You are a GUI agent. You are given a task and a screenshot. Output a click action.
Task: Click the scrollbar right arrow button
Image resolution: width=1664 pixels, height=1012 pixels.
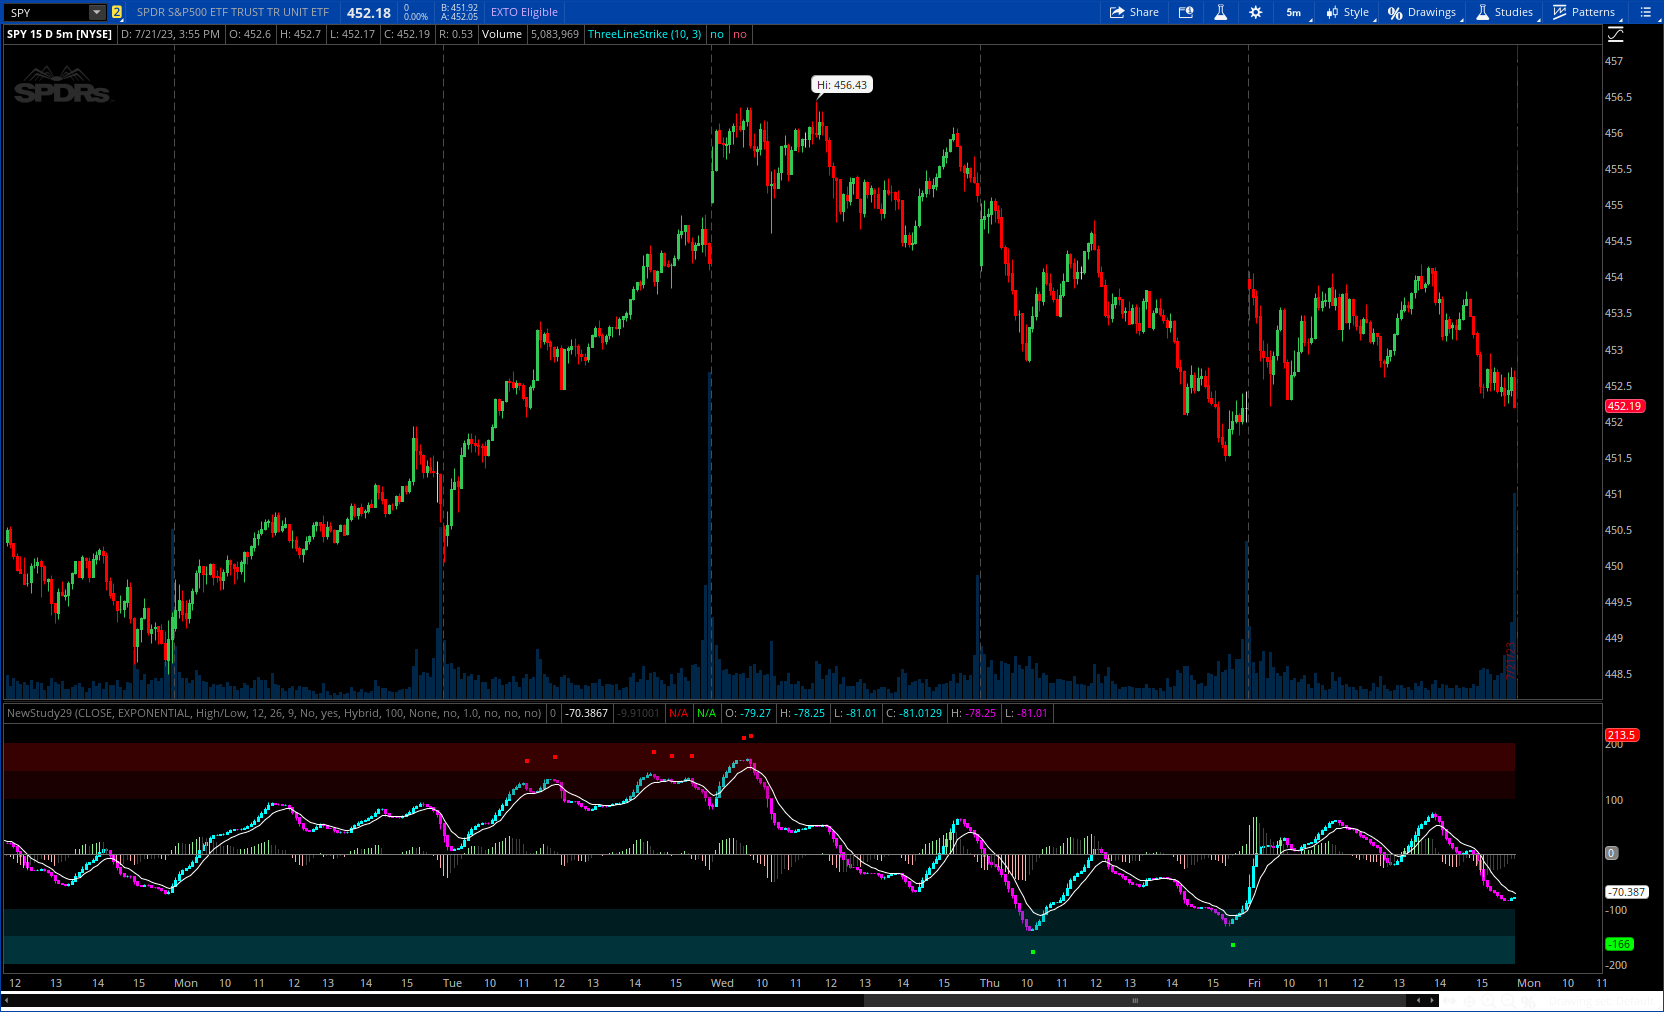(x=1432, y=1000)
